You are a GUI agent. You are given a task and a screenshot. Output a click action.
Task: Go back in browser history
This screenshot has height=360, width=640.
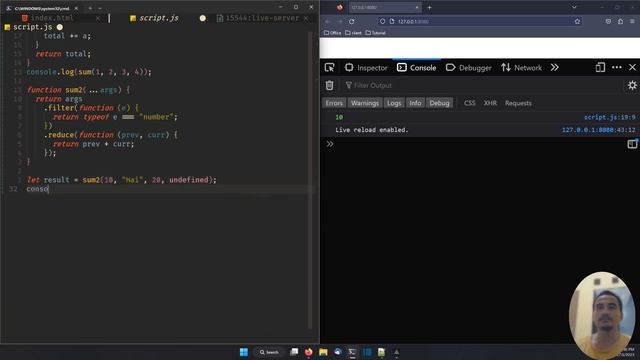[x=327, y=21]
